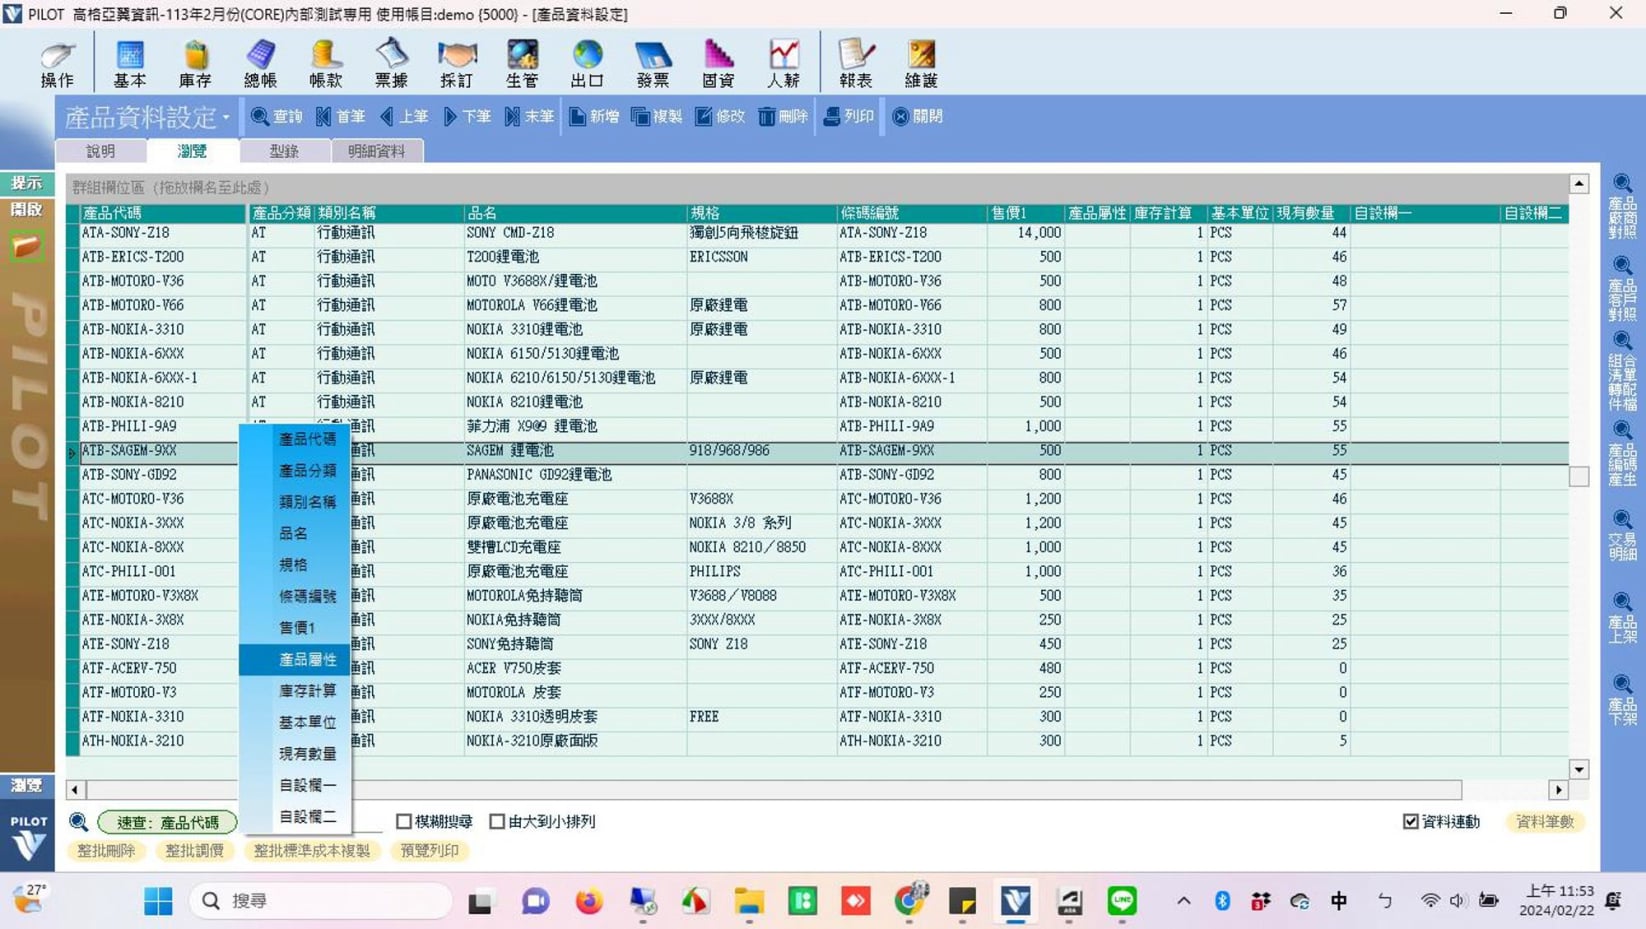Go to next record 下筆
The width and height of the screenshot is (1646, 929).
467,117
